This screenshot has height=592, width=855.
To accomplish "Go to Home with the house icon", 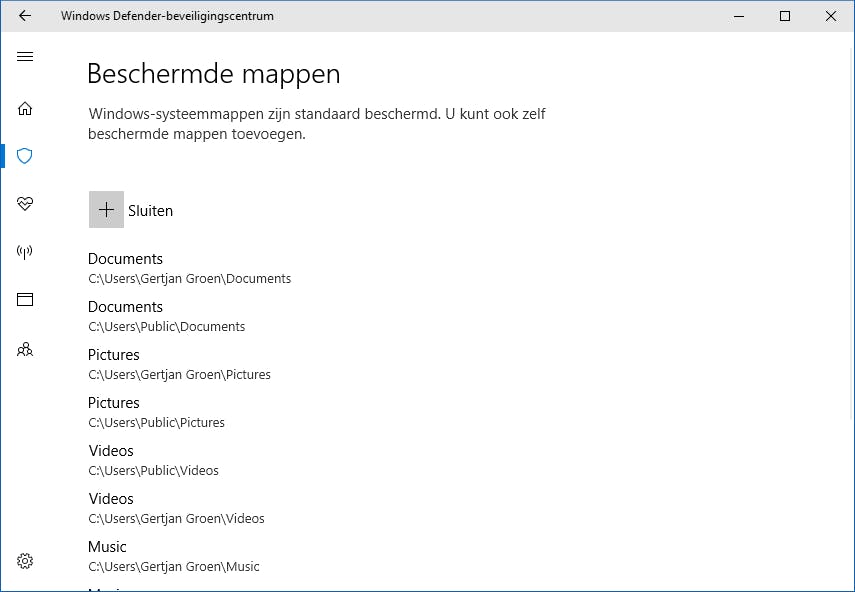I will coord(24,108).
